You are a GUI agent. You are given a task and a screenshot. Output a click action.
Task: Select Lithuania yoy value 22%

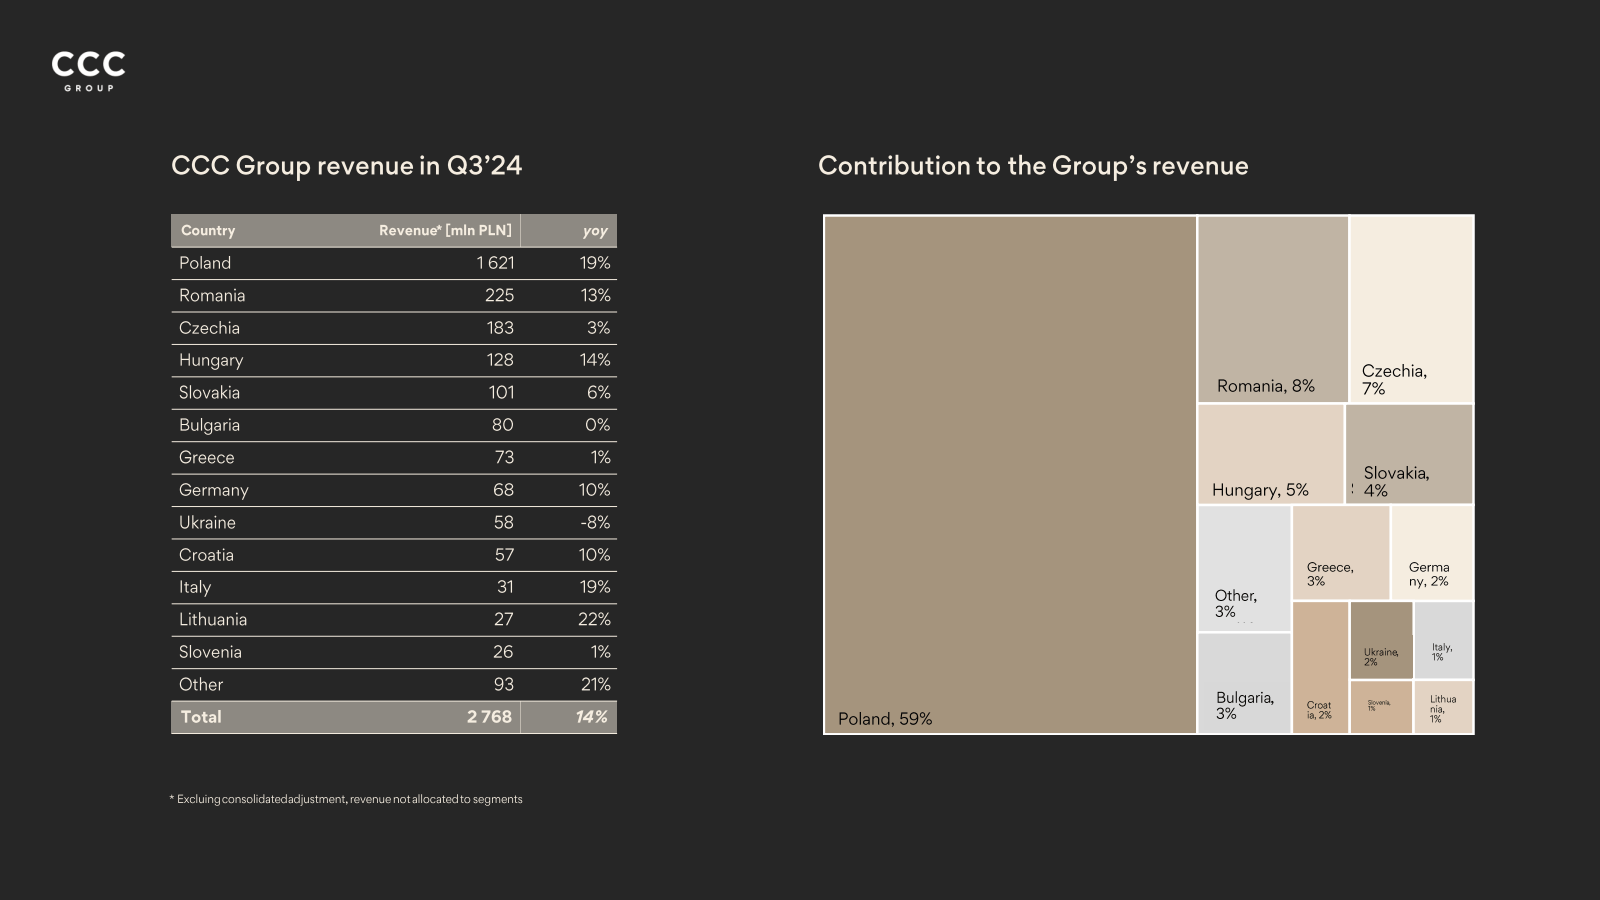(594, 620)
